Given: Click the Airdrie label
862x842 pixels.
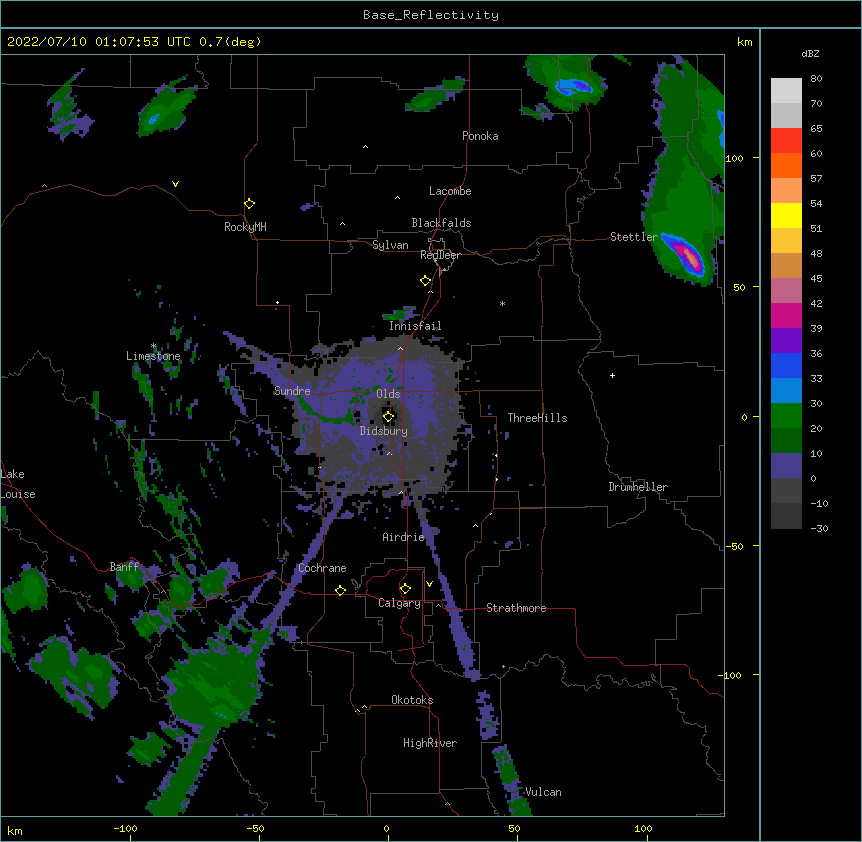Looking at the screenshot, I should pos(404,537).
